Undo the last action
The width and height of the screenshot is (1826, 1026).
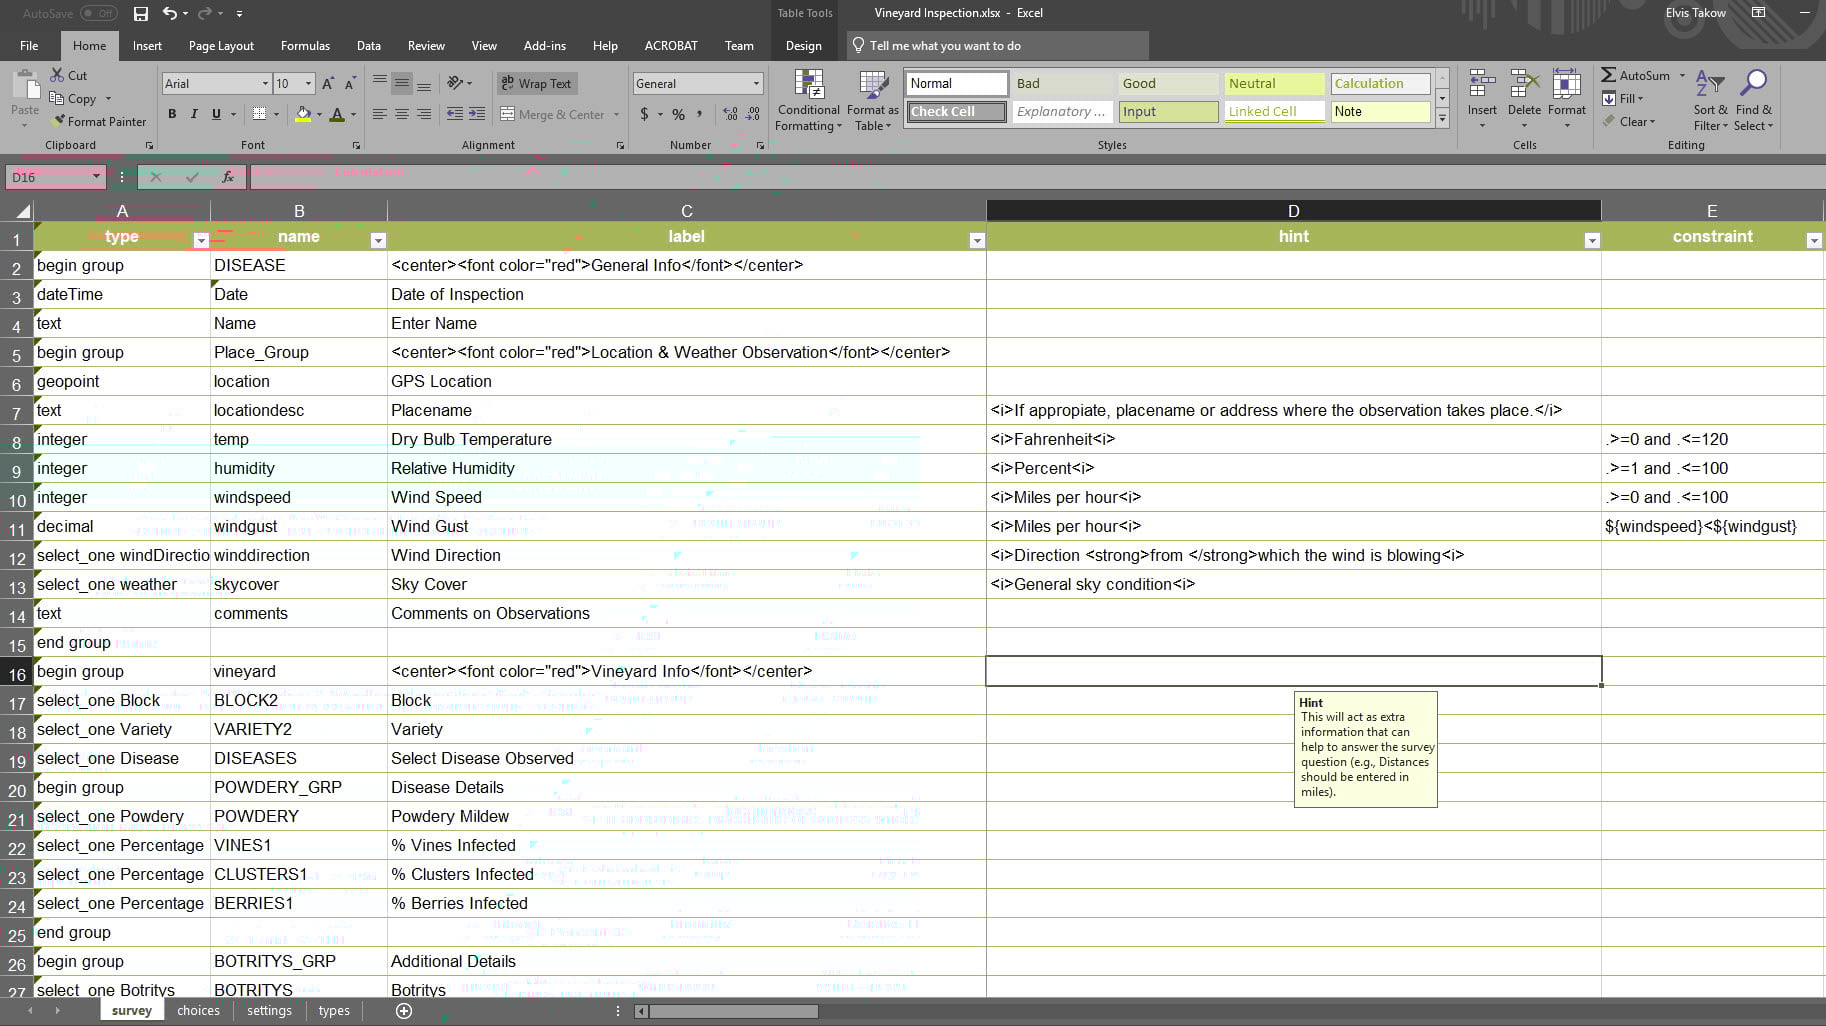170,14
